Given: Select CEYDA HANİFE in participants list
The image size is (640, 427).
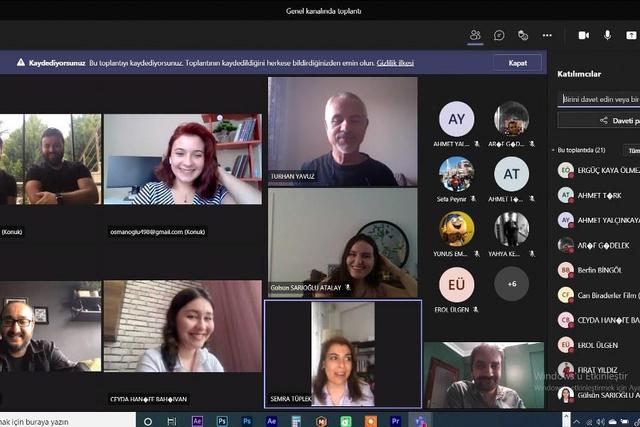Looking at the screenshot, I should point(599,320).
